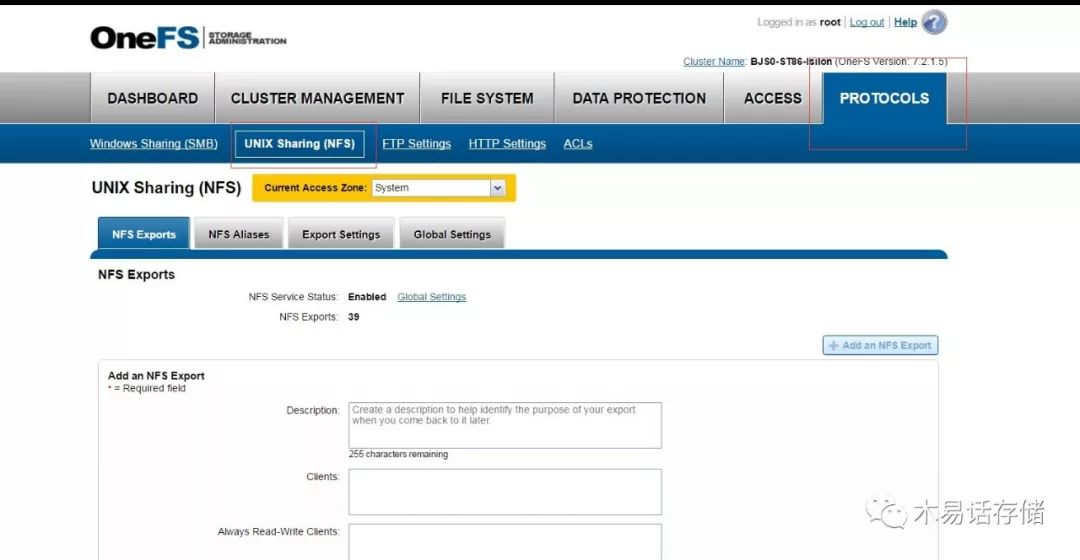Open the Data Protection menu
This screenshot has width=1080, height=560.
tap(639, 98)
